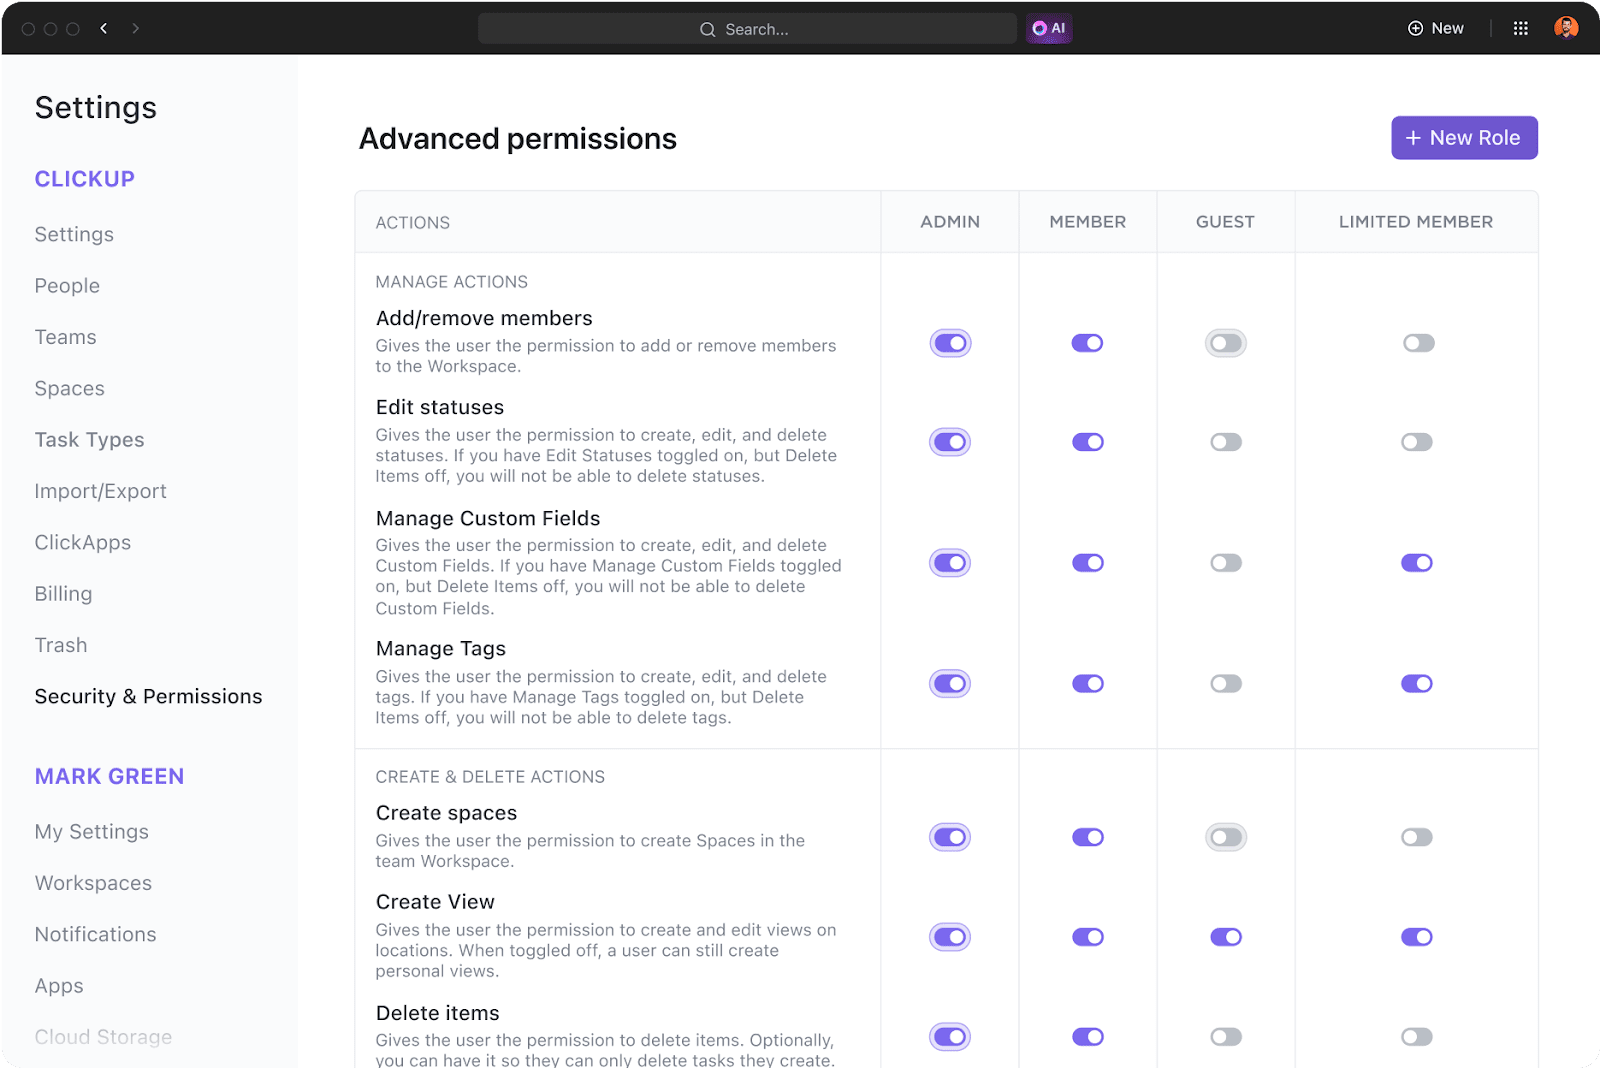This screenshot has width=1600, height=1068.
Task: Select ClickApps in the sidebar
Action: tap(83, 542)
